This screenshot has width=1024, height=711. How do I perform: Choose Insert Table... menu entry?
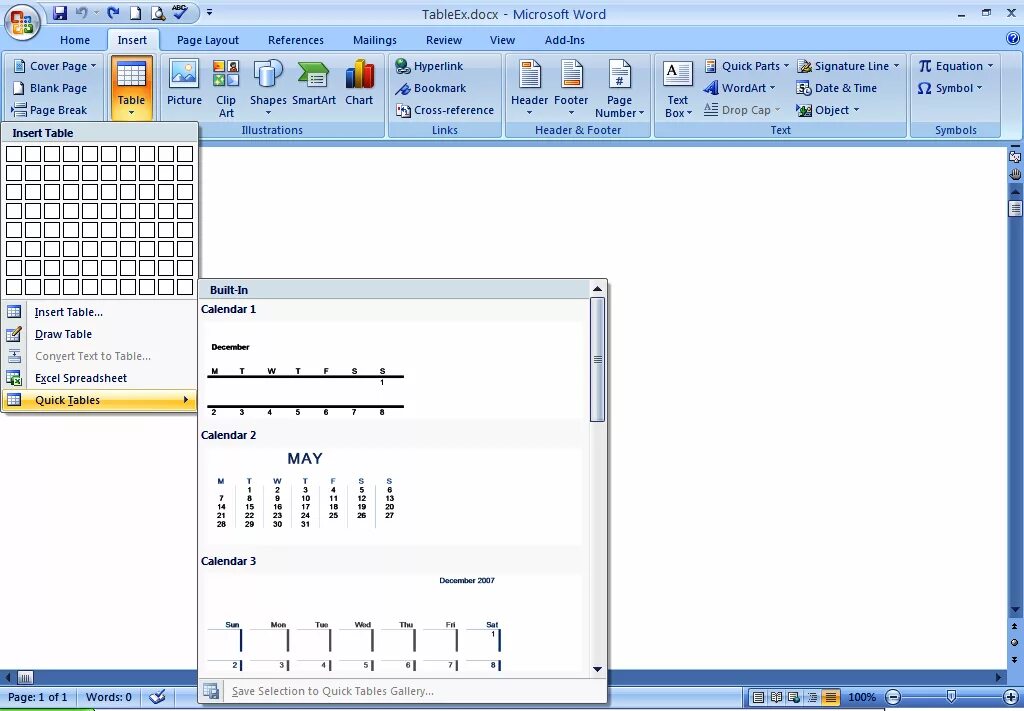[x=99, y=312]
